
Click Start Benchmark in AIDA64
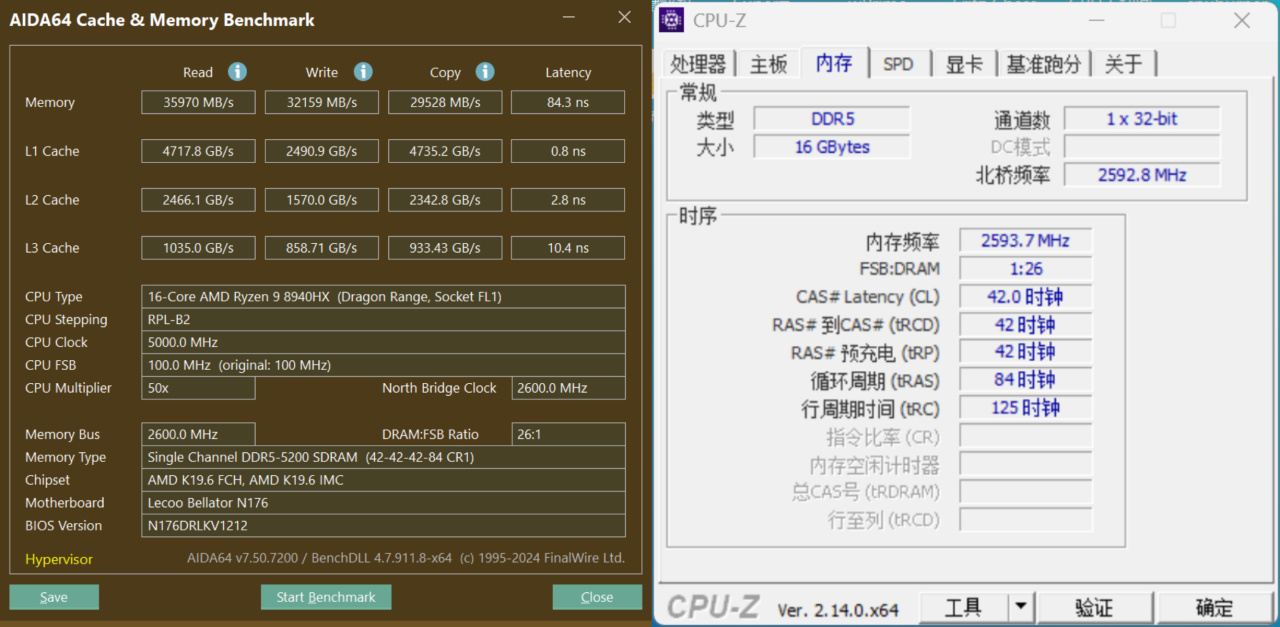click(326, 597)
